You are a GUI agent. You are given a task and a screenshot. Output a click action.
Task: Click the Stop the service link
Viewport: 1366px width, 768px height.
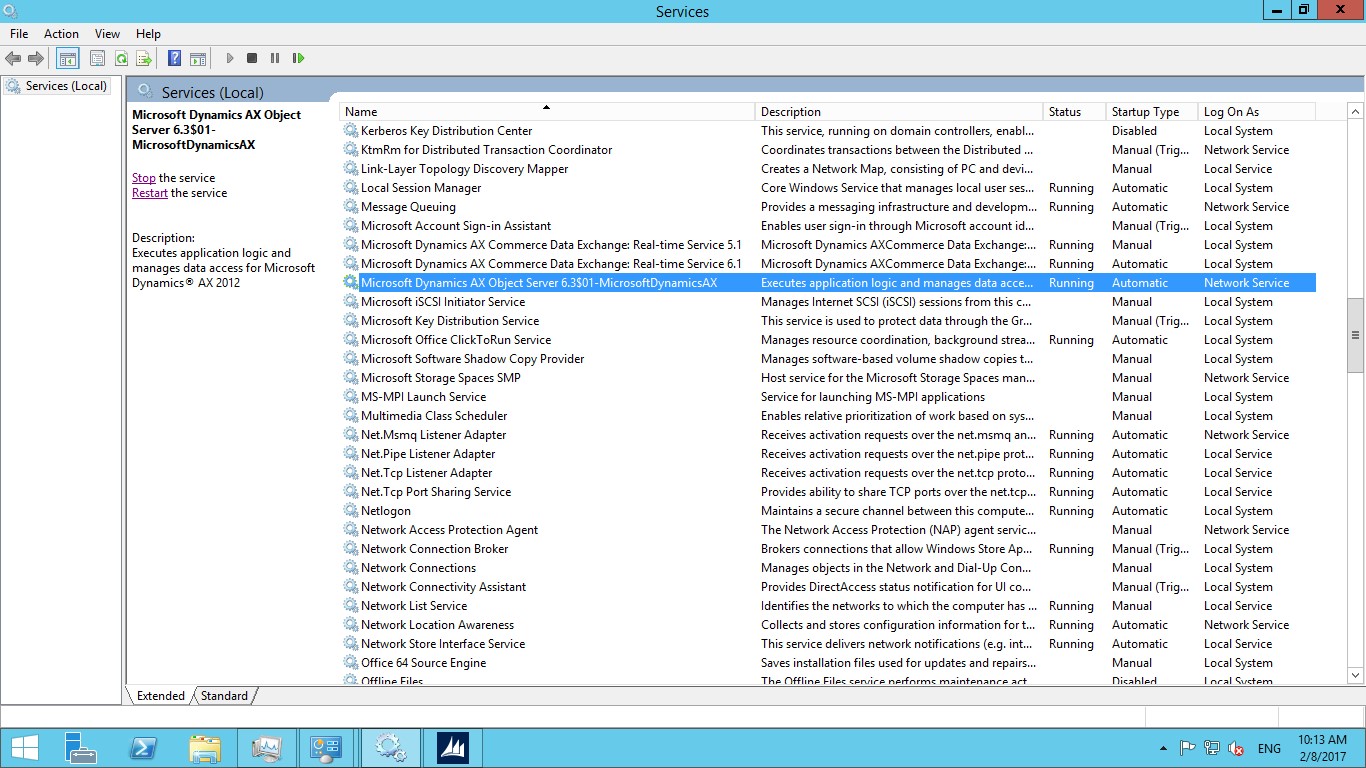coord(143,178)
